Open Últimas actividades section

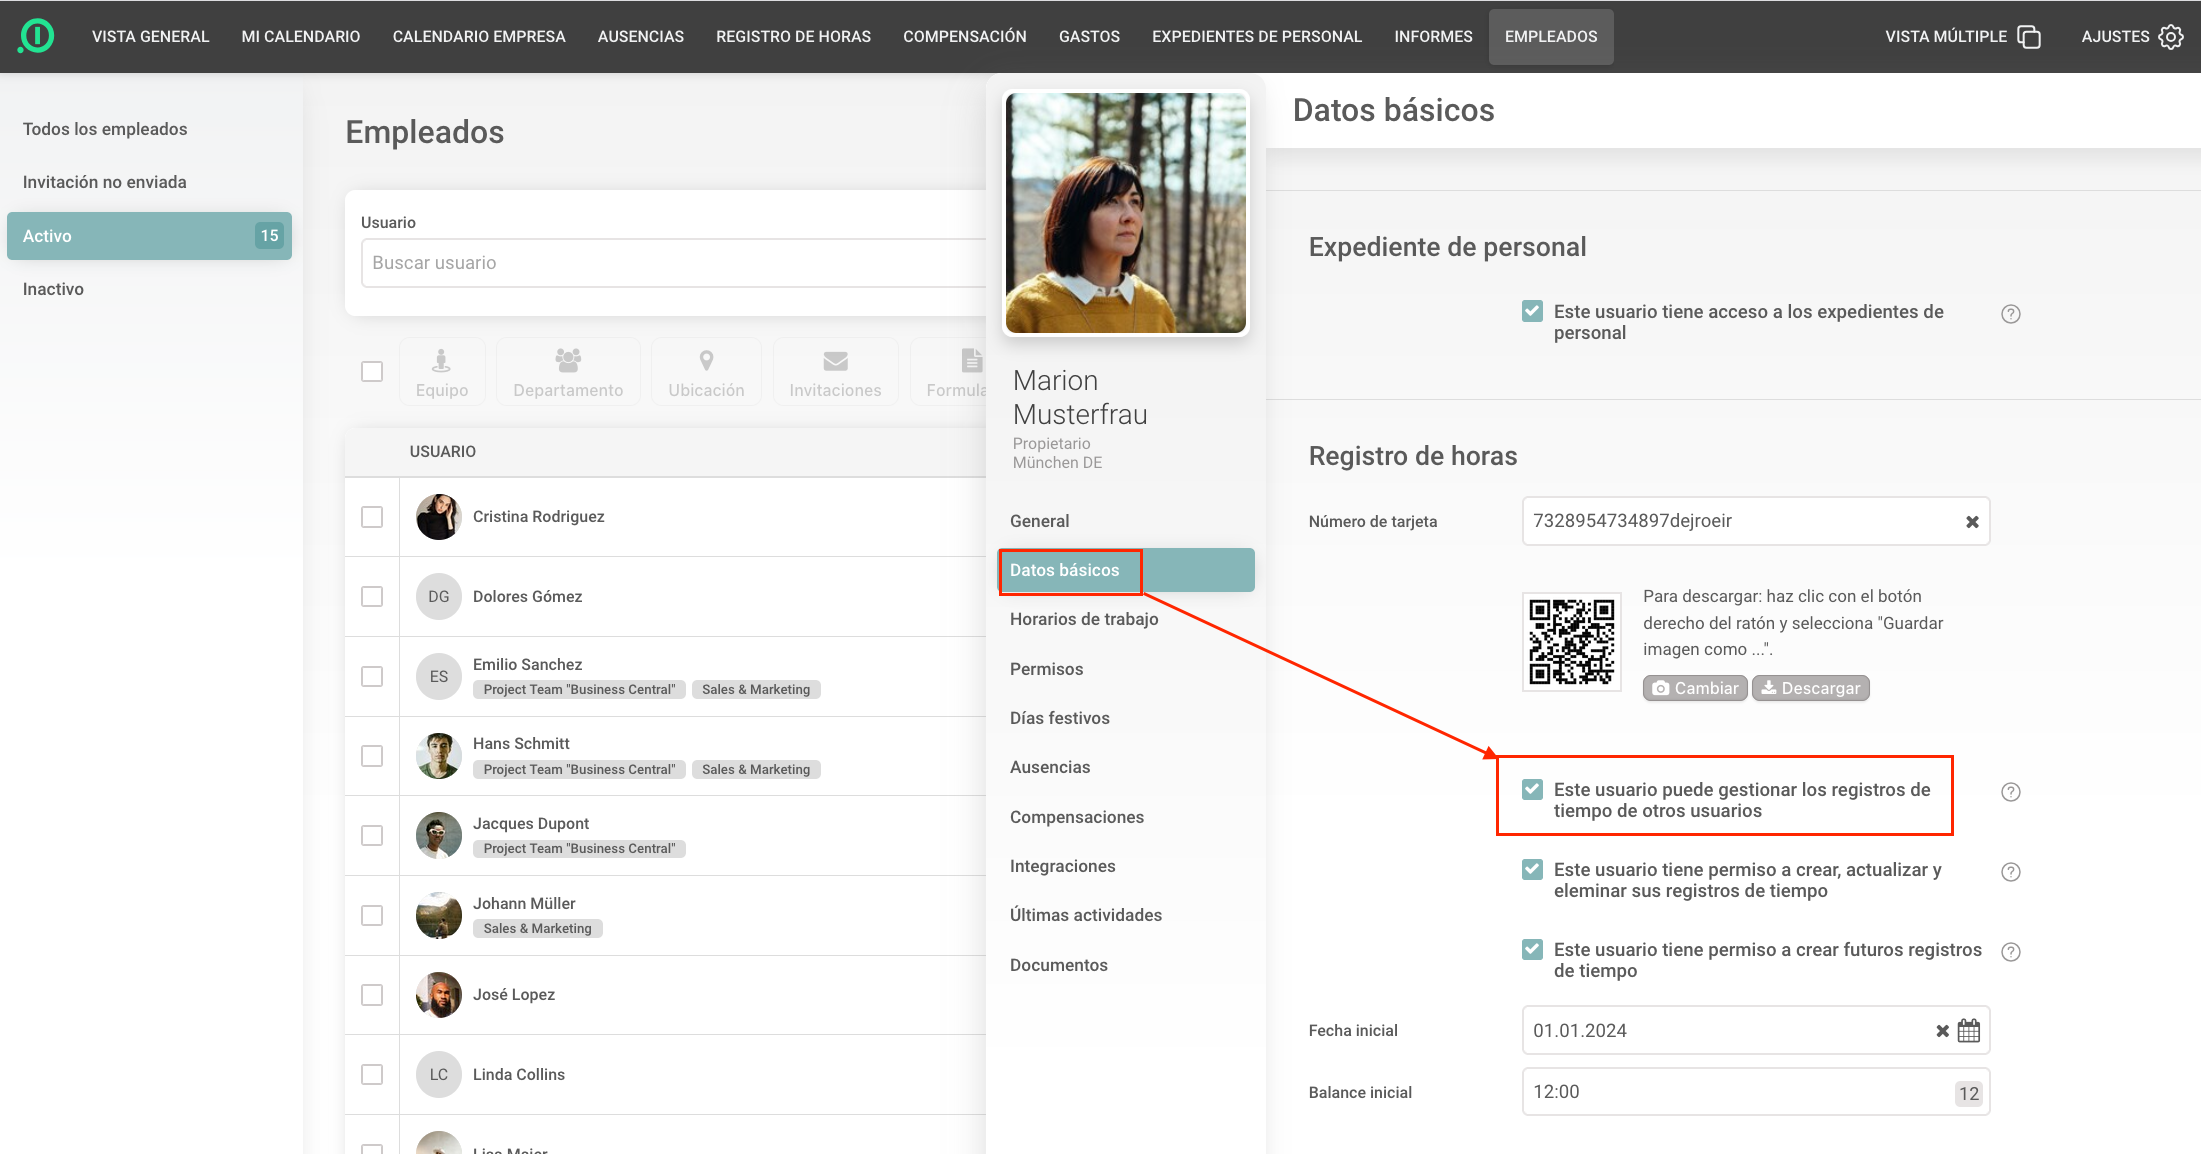point(1126,916)
